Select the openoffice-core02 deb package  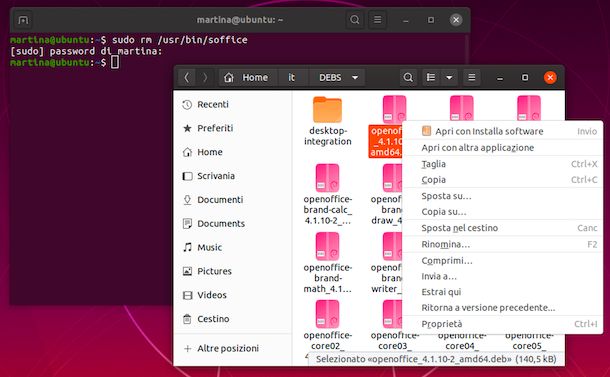click(x=328, y=325)
